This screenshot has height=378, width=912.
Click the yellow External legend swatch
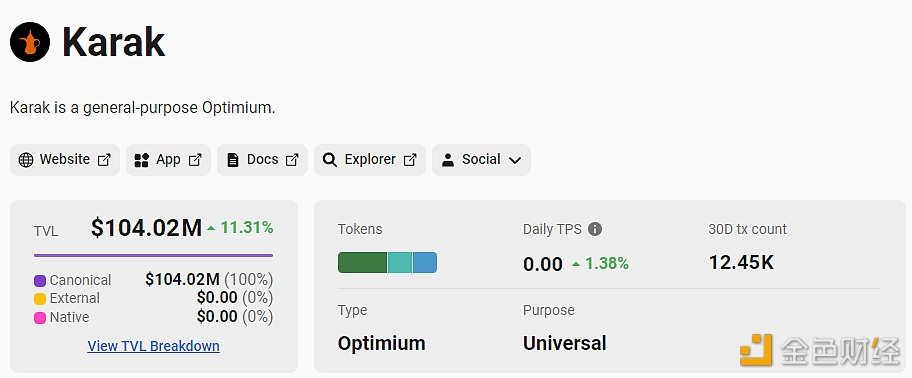pyautogui.click(x=40, y=299)
